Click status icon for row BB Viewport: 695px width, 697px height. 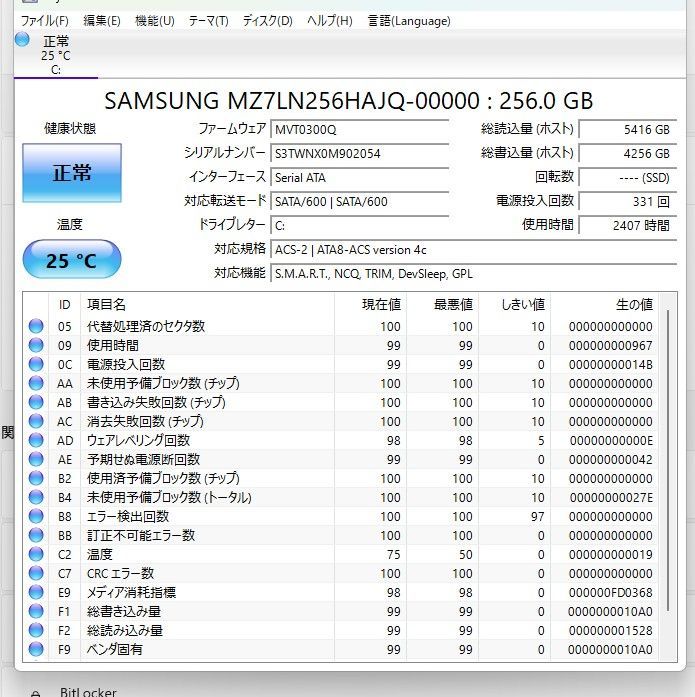pos(36,535)
